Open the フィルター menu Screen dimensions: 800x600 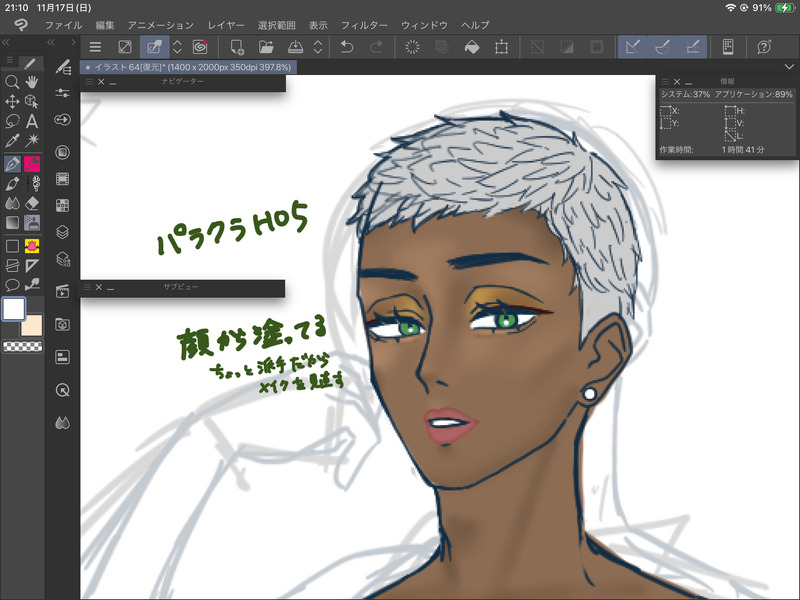(364, 25)
